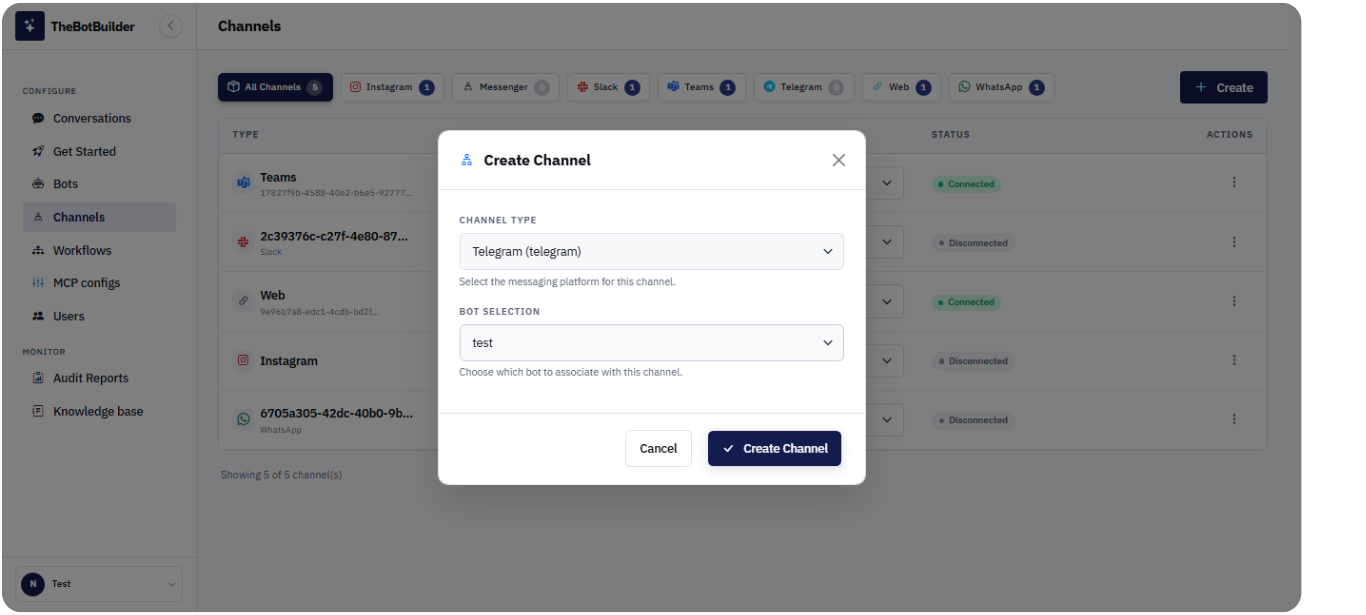This screenshot has height=615, width=1366.
Task: Click the Teams channel type icon
Action: [x=243, y=183]
